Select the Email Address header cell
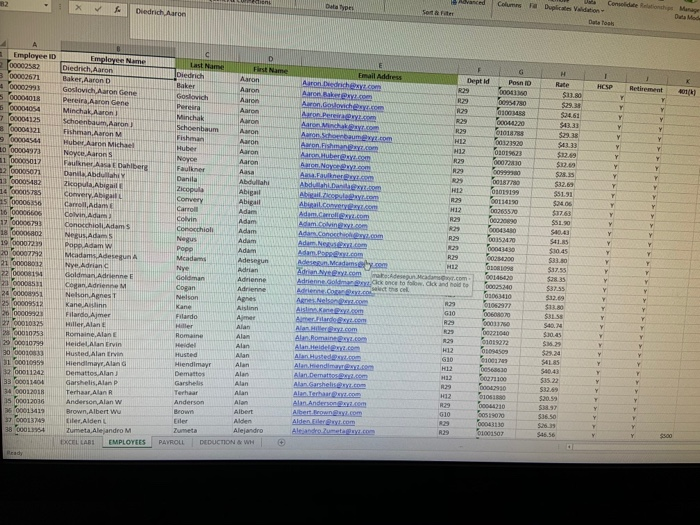The height and width of the screenshot is (525, 700). coord(380,76)
